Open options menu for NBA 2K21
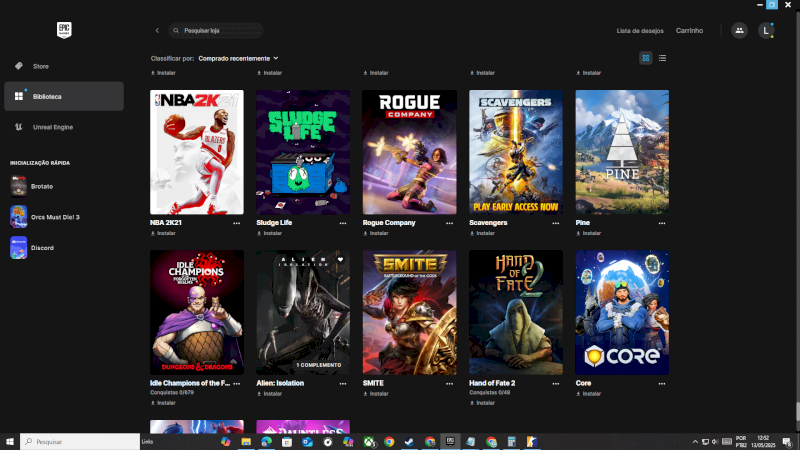The height and width of the screenshot is (450, 800). coord(237,223)
